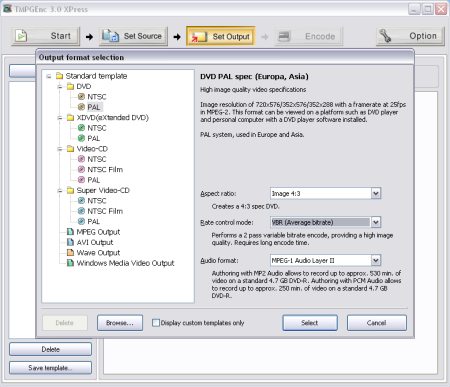Click the MPEG Output file icon

[70, 232]
